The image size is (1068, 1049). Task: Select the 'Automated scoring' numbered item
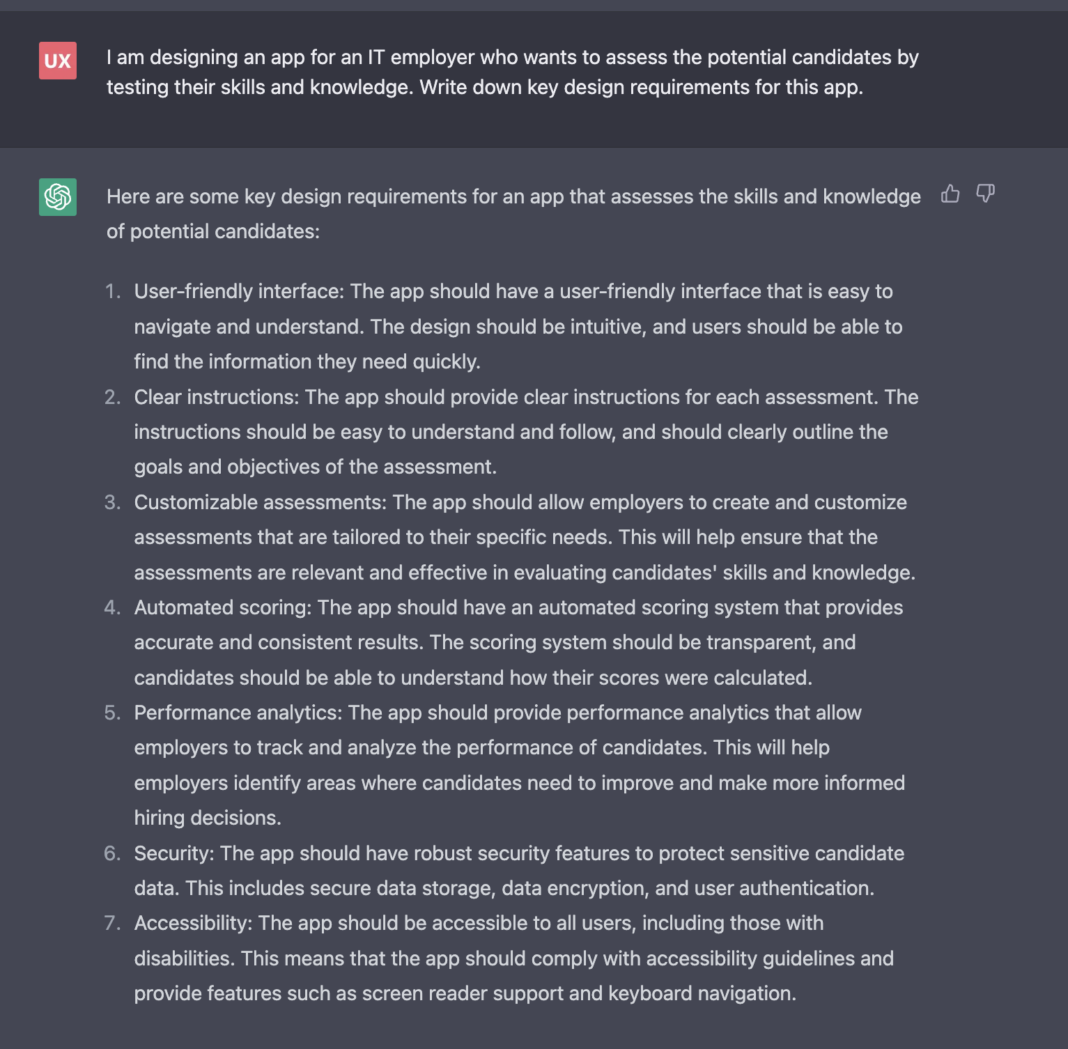517,642
